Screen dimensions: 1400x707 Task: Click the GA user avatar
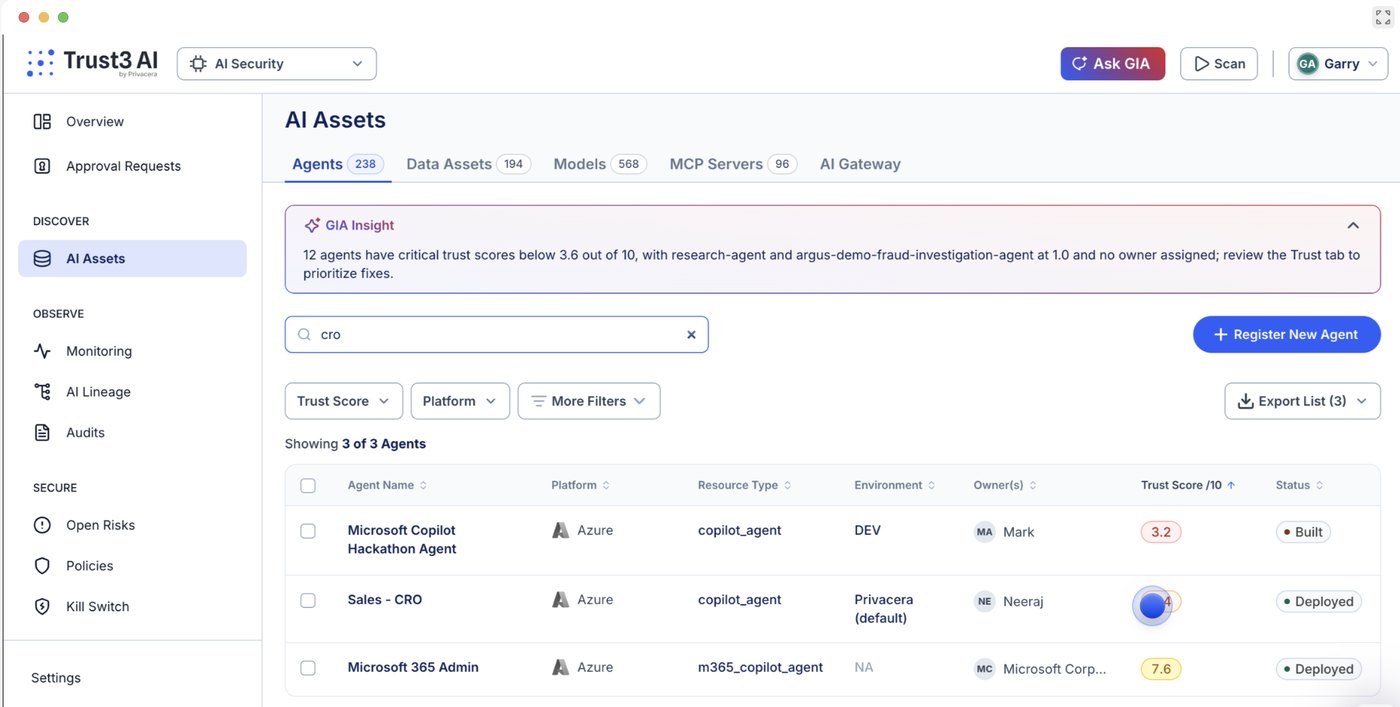click(x=1307, y=64)
